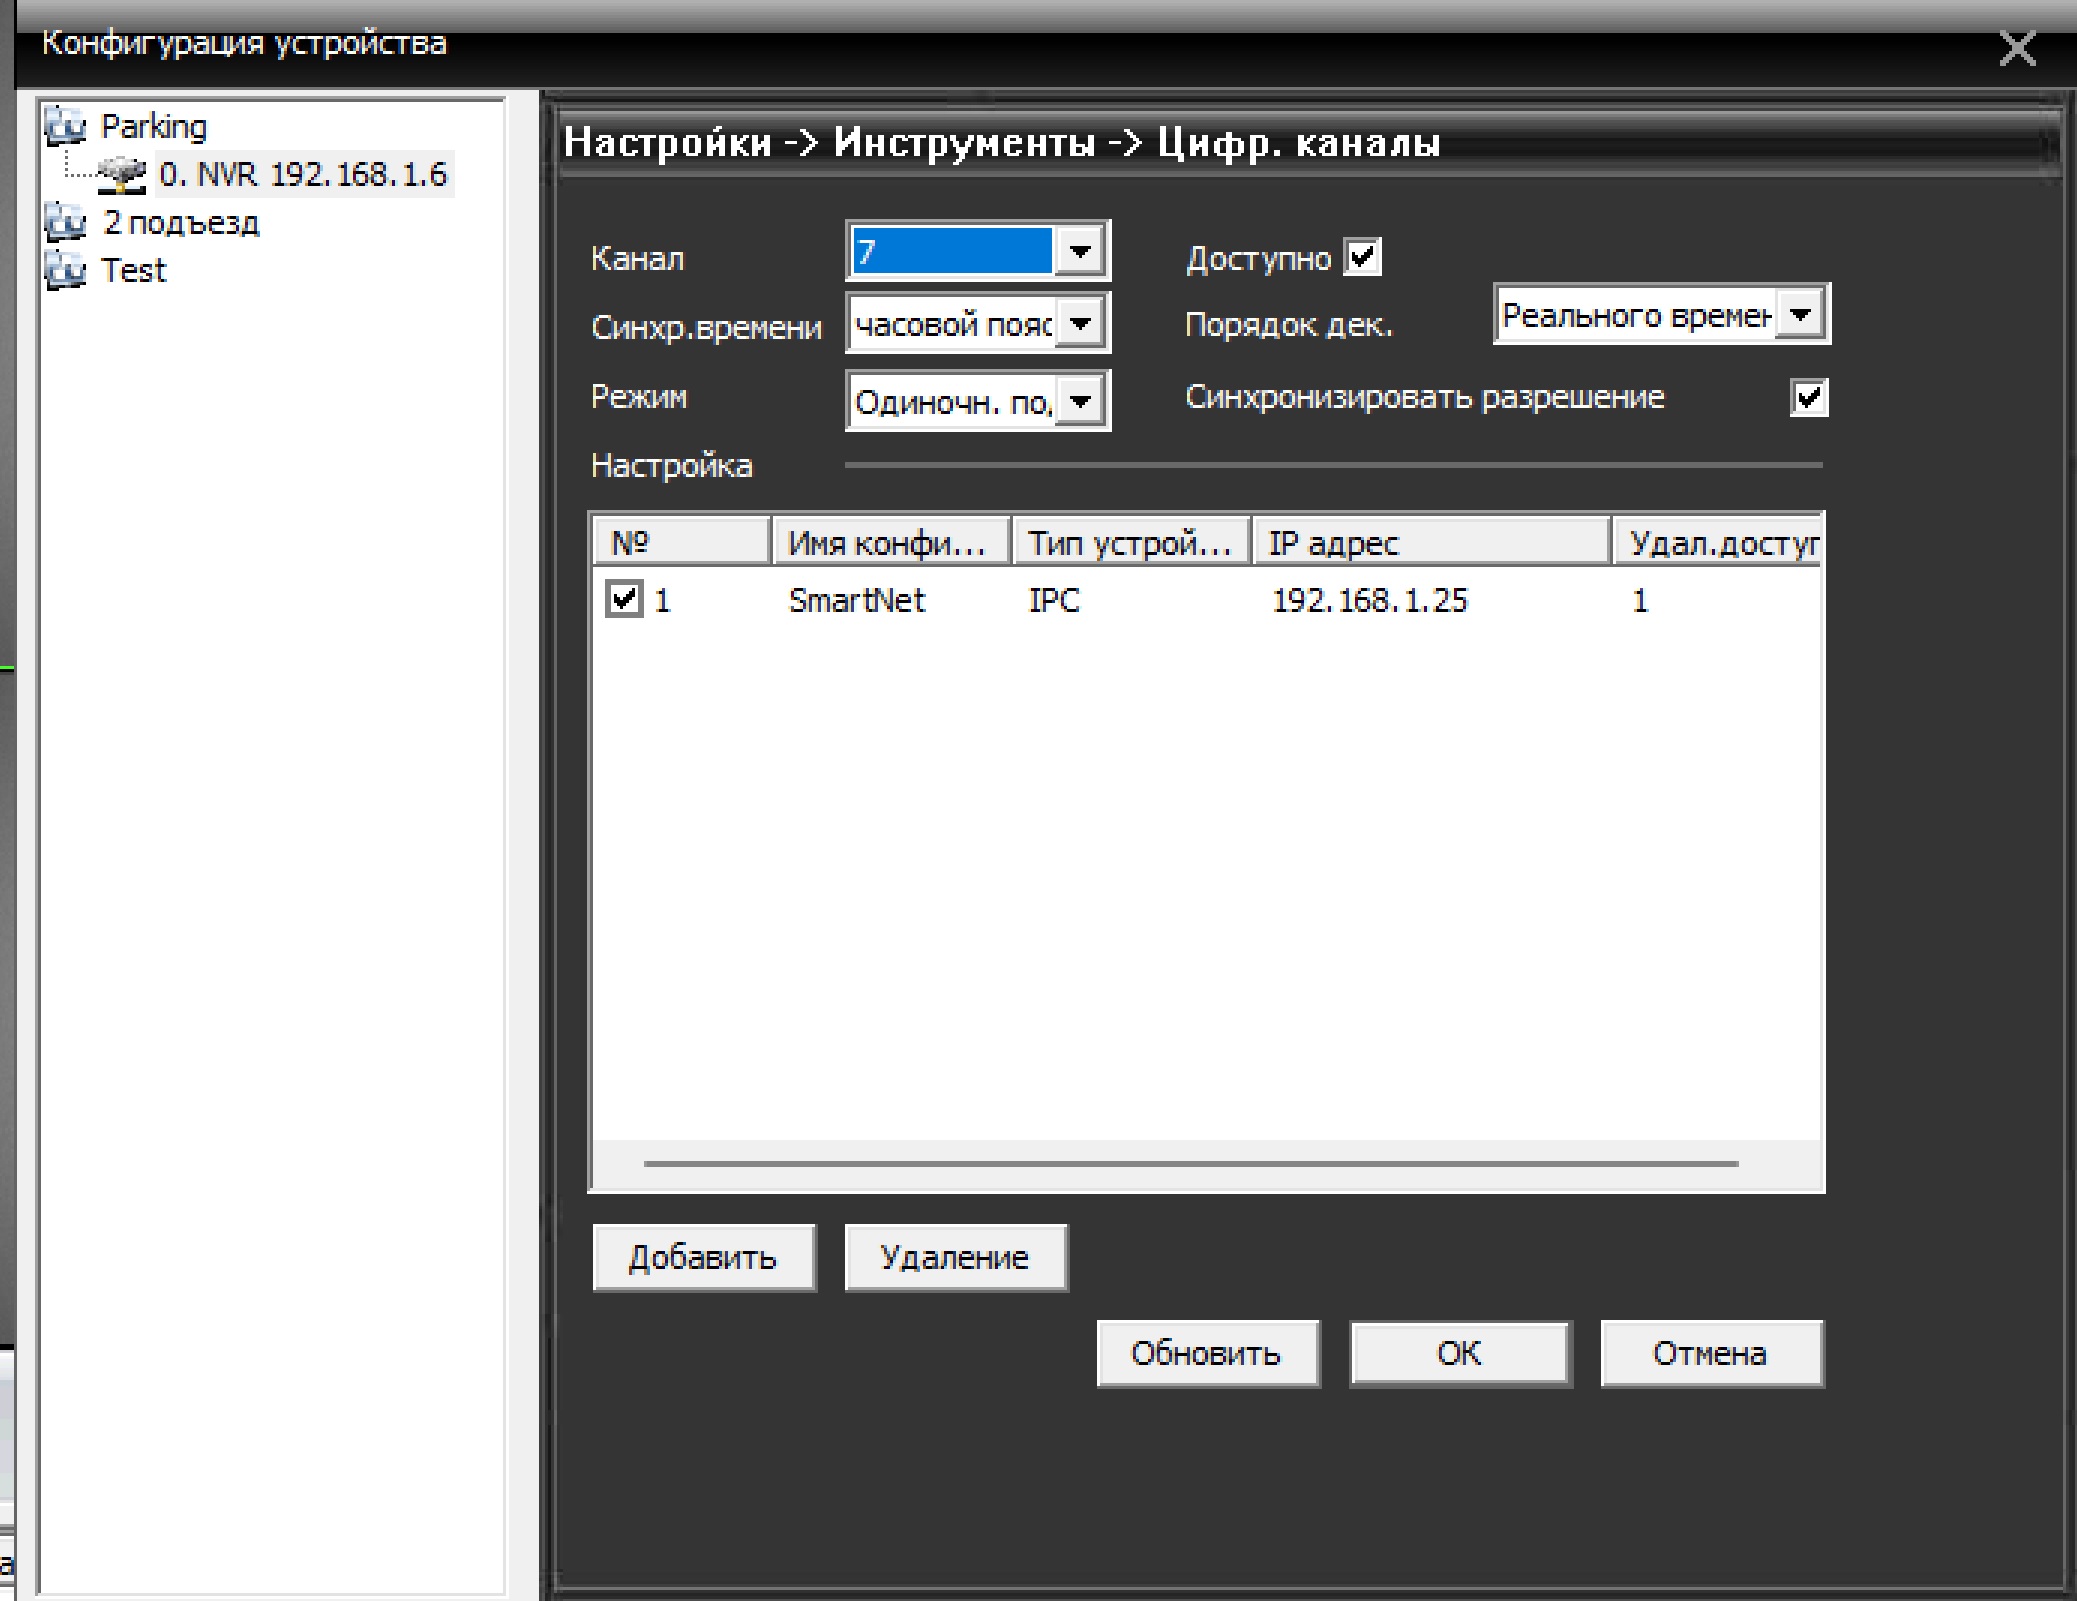
Task: Open the Канал dropdown list
Action: 1080,251
